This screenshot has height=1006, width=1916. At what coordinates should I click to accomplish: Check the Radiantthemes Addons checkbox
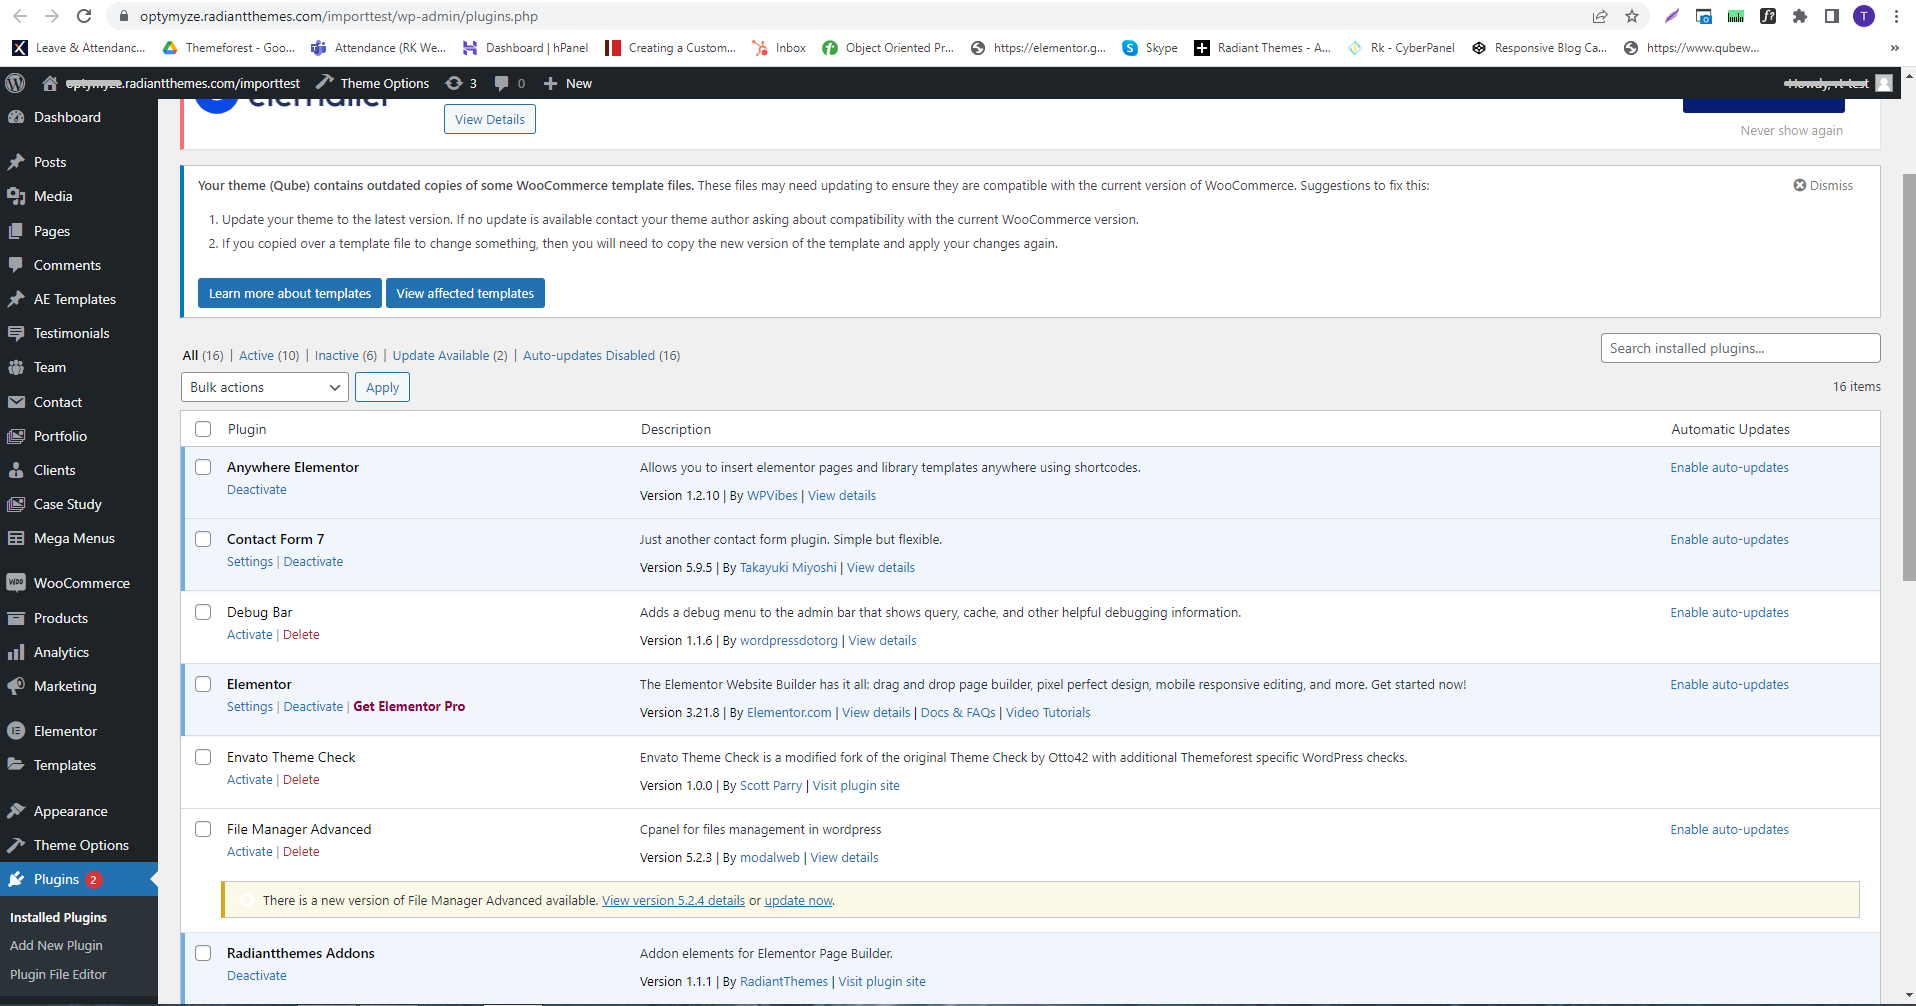(203, 953)
